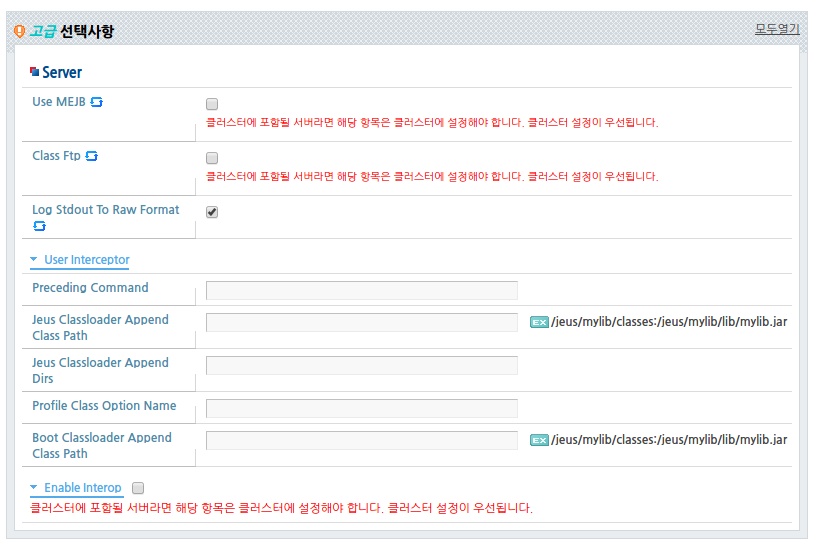Focus the Jeus Classloader Append Dirs field

[362, 365]
